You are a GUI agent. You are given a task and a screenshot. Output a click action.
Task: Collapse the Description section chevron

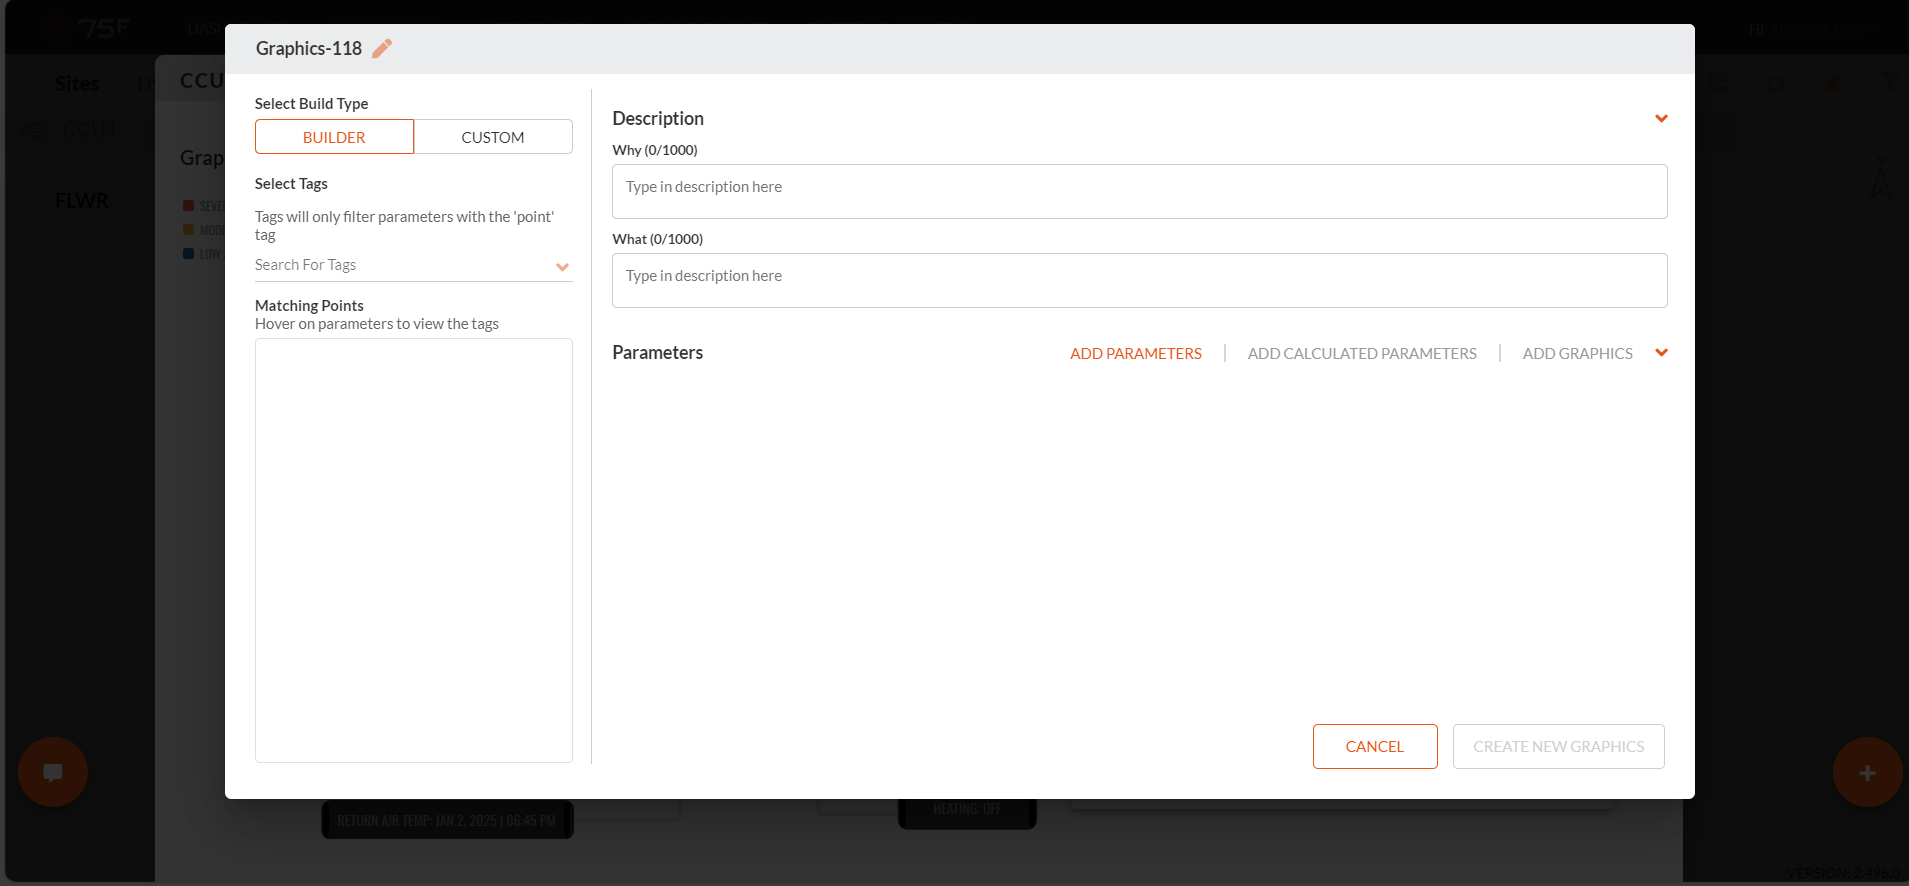[x=1661, y=118]
